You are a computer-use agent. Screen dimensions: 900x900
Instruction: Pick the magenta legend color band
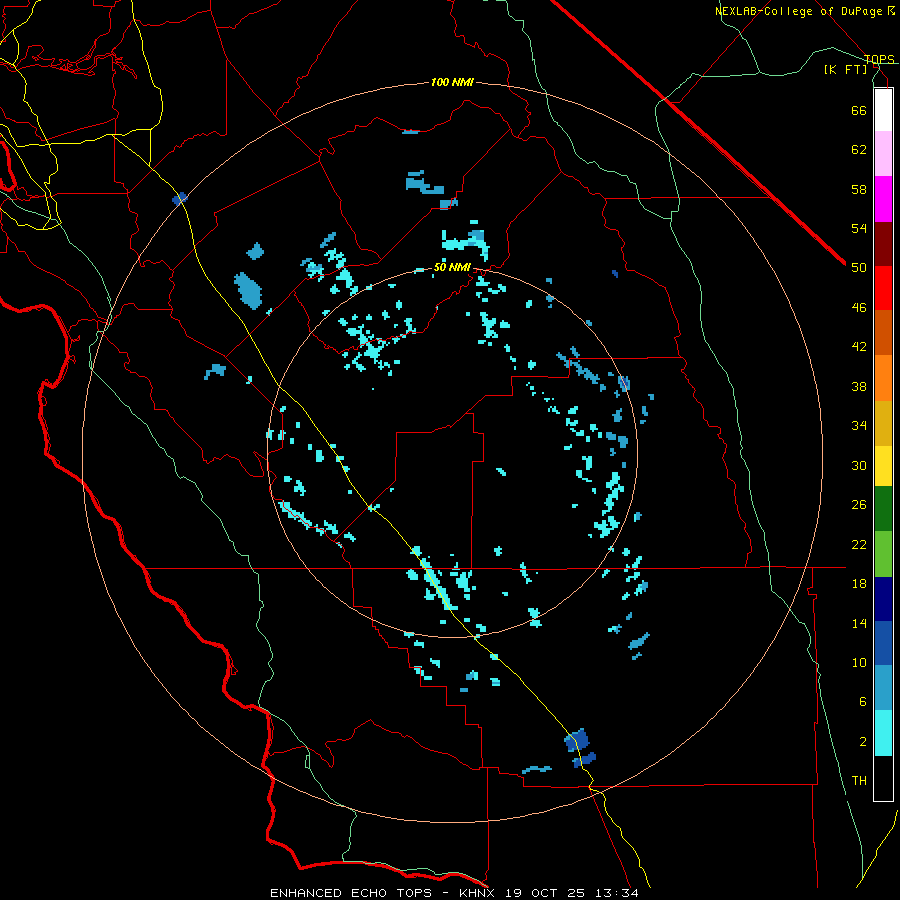click(x=883, y=199)
